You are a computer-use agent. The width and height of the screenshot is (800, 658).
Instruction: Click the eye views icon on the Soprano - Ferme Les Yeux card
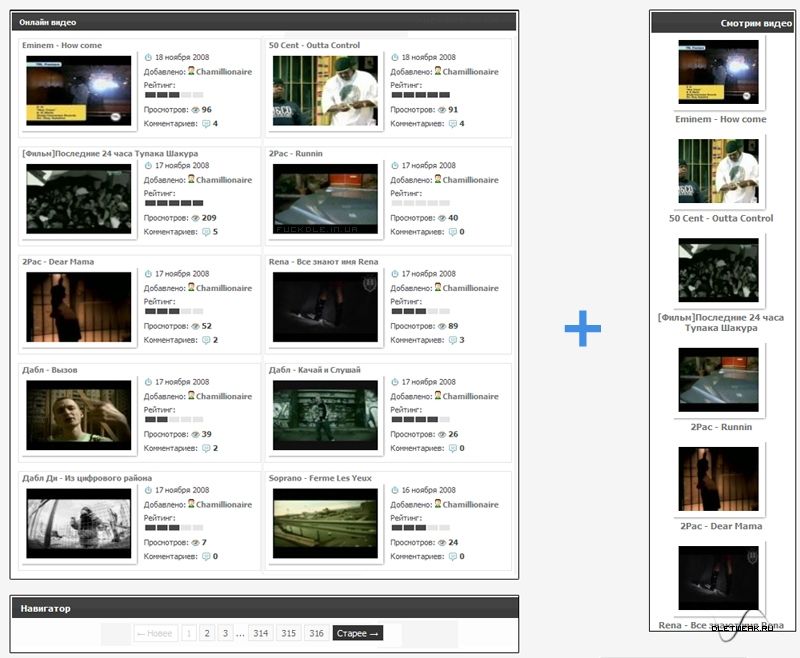coord(442,542)
